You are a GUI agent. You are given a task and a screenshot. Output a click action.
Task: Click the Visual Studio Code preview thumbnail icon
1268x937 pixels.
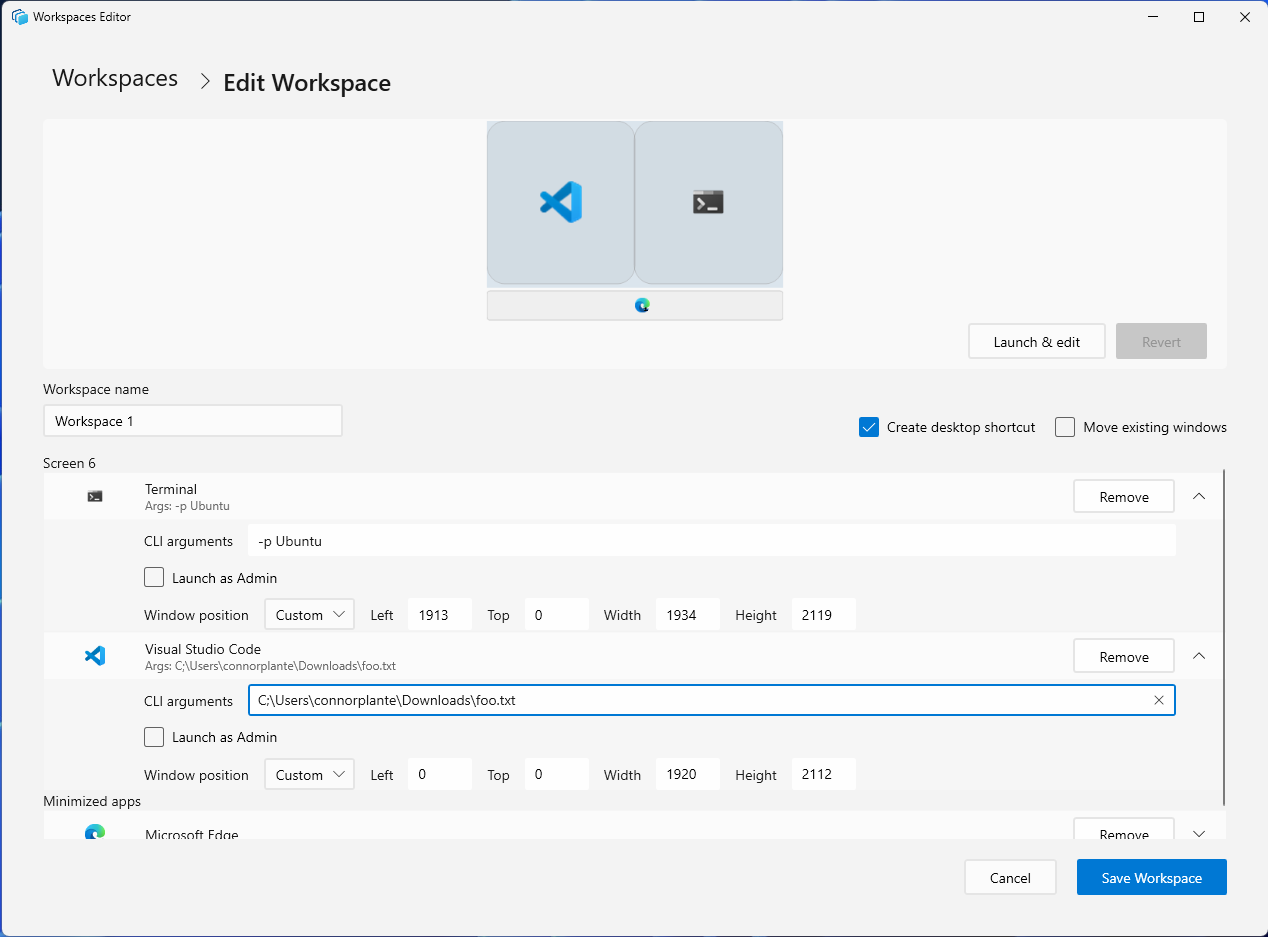click(x=560, y=201)
